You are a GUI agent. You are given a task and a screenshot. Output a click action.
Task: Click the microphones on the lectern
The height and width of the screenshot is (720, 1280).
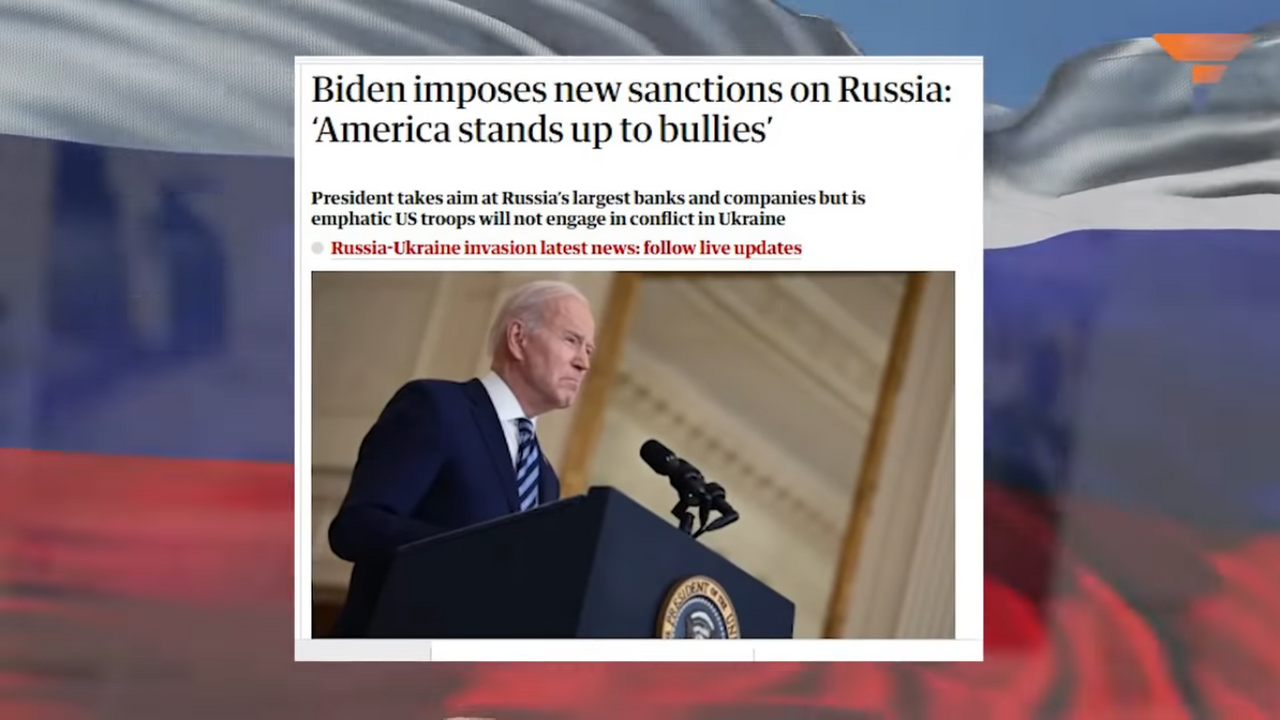click(689, 486)
